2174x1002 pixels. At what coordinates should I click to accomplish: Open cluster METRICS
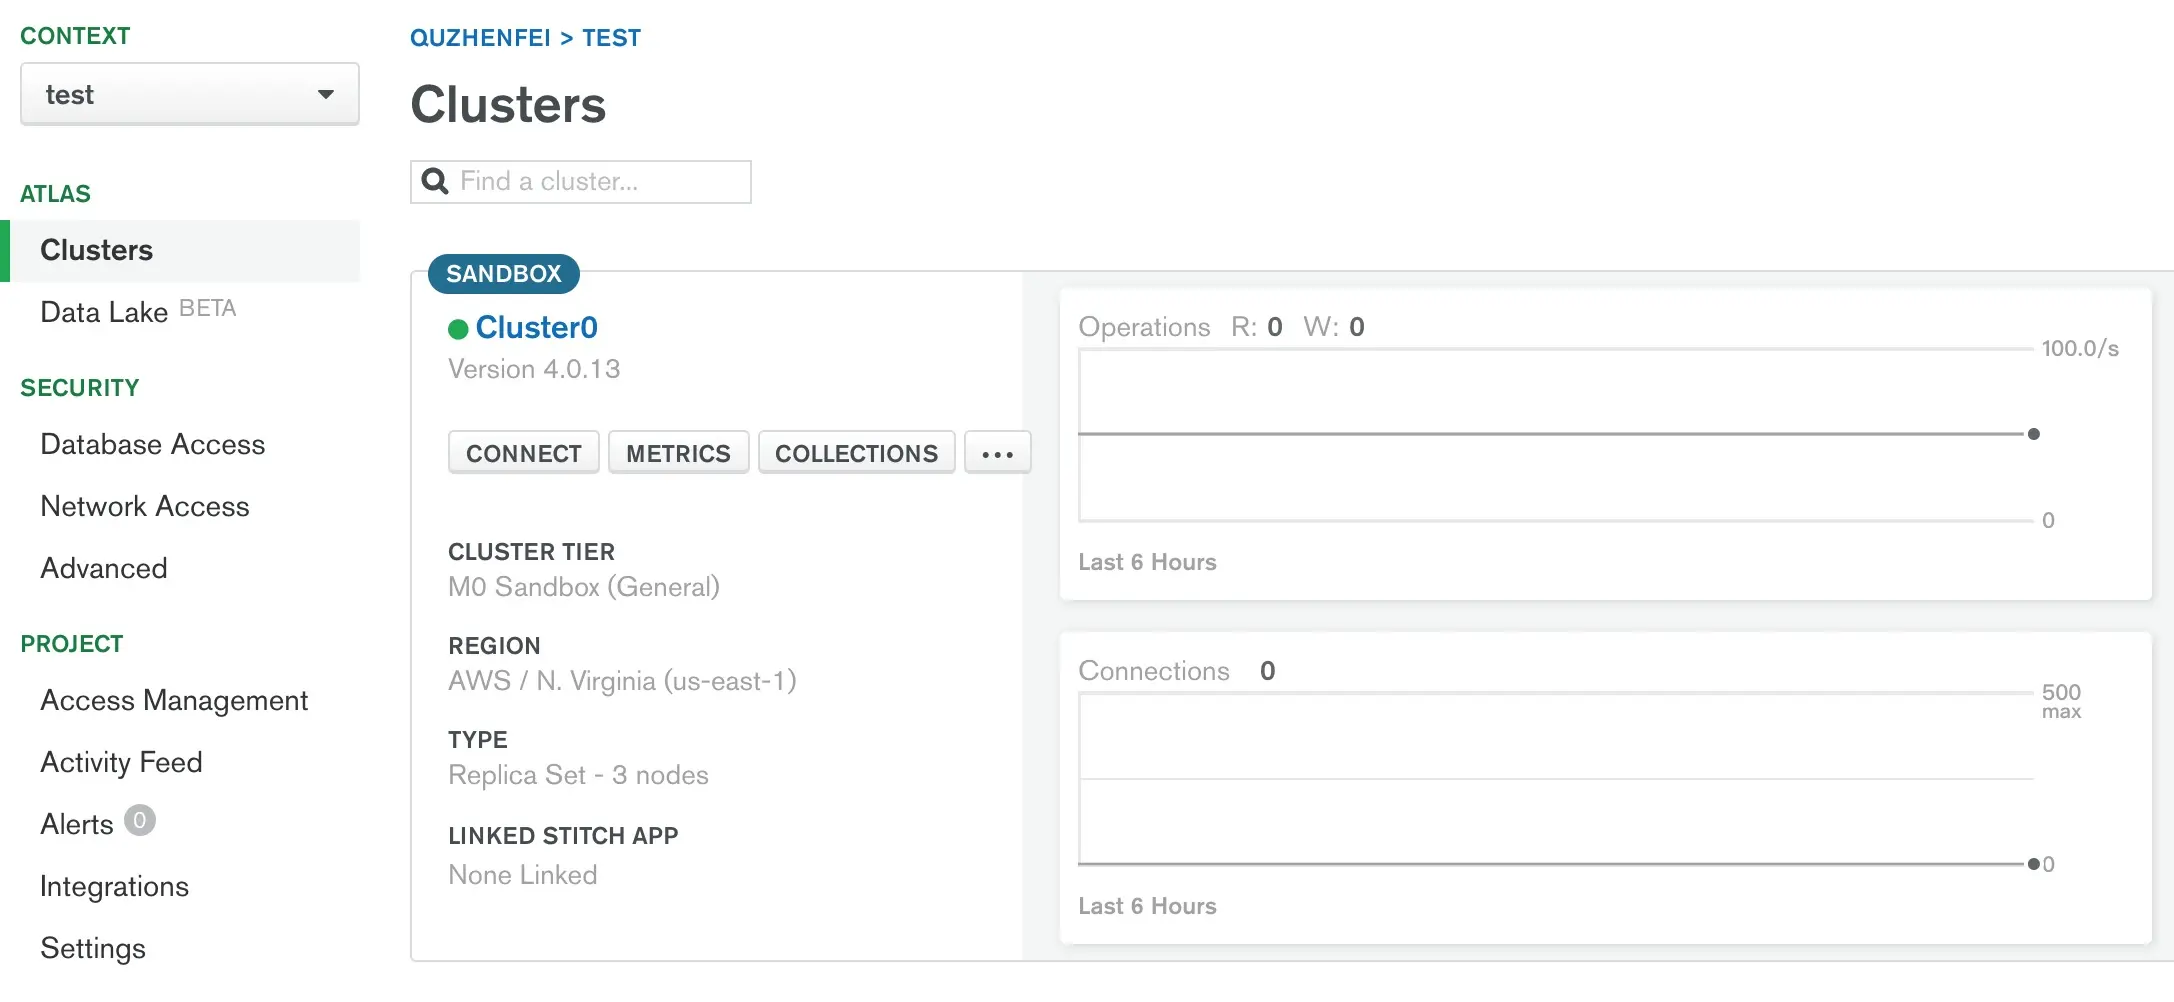click(x=678, y=454)
